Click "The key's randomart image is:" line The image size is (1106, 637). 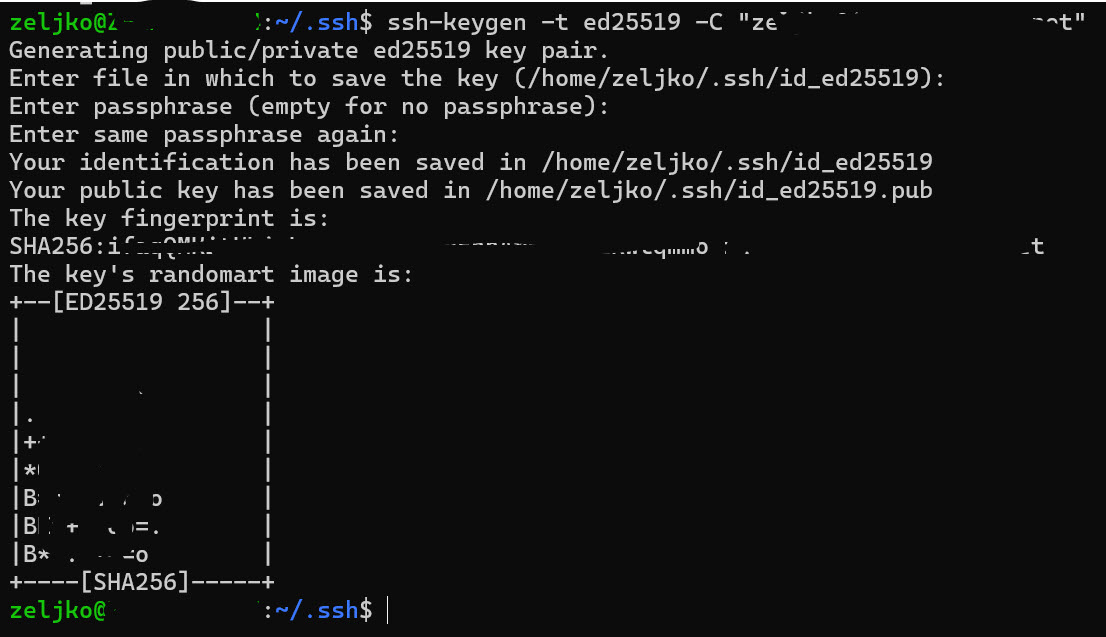(x=210, y=274)
